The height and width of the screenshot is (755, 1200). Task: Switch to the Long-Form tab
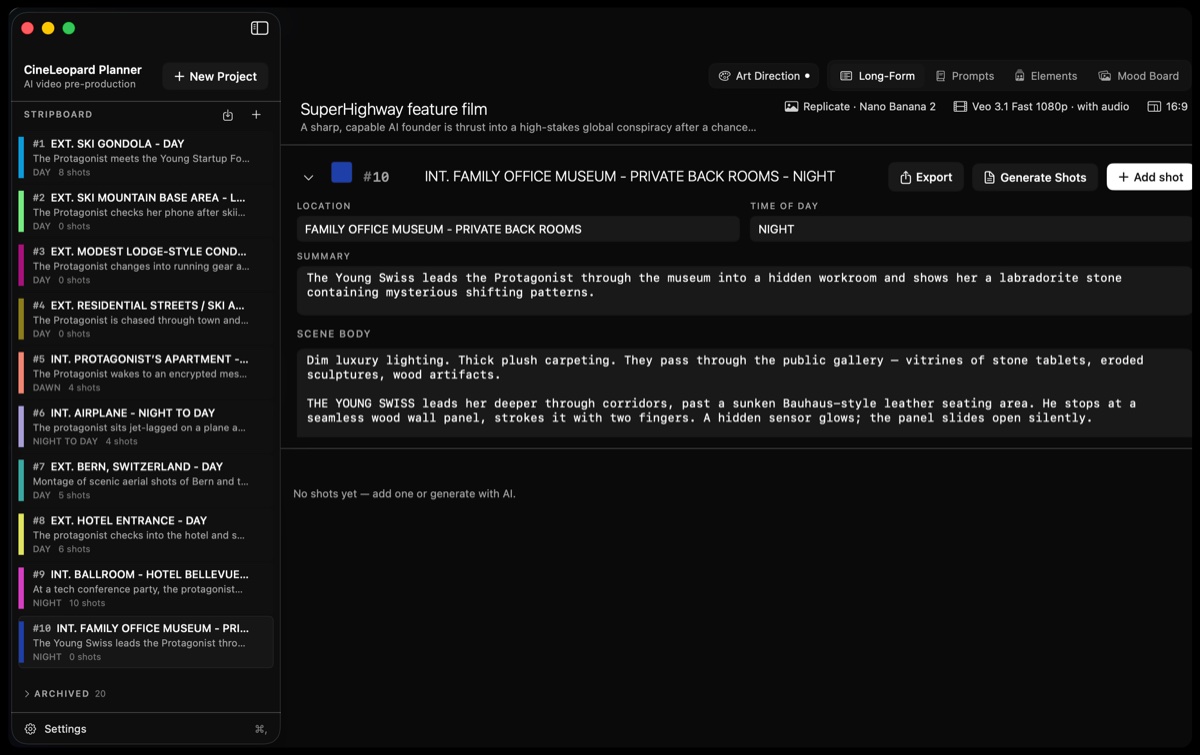click(877, 76)
